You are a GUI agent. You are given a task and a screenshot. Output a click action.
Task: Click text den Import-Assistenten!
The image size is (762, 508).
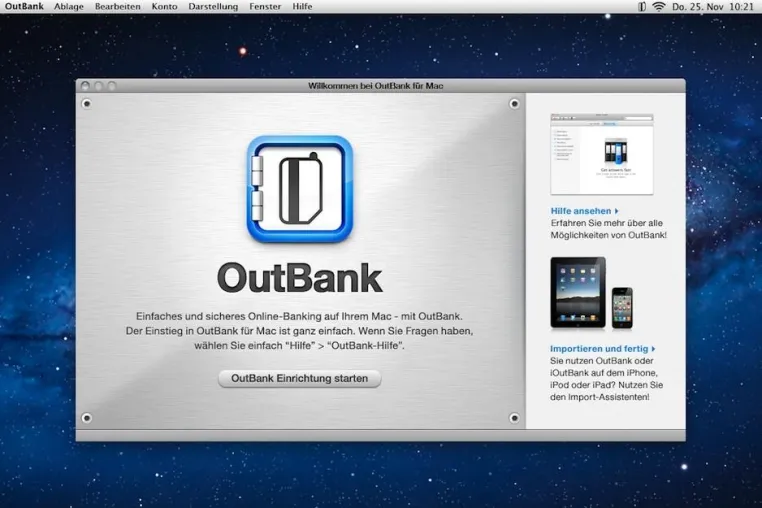600,397
